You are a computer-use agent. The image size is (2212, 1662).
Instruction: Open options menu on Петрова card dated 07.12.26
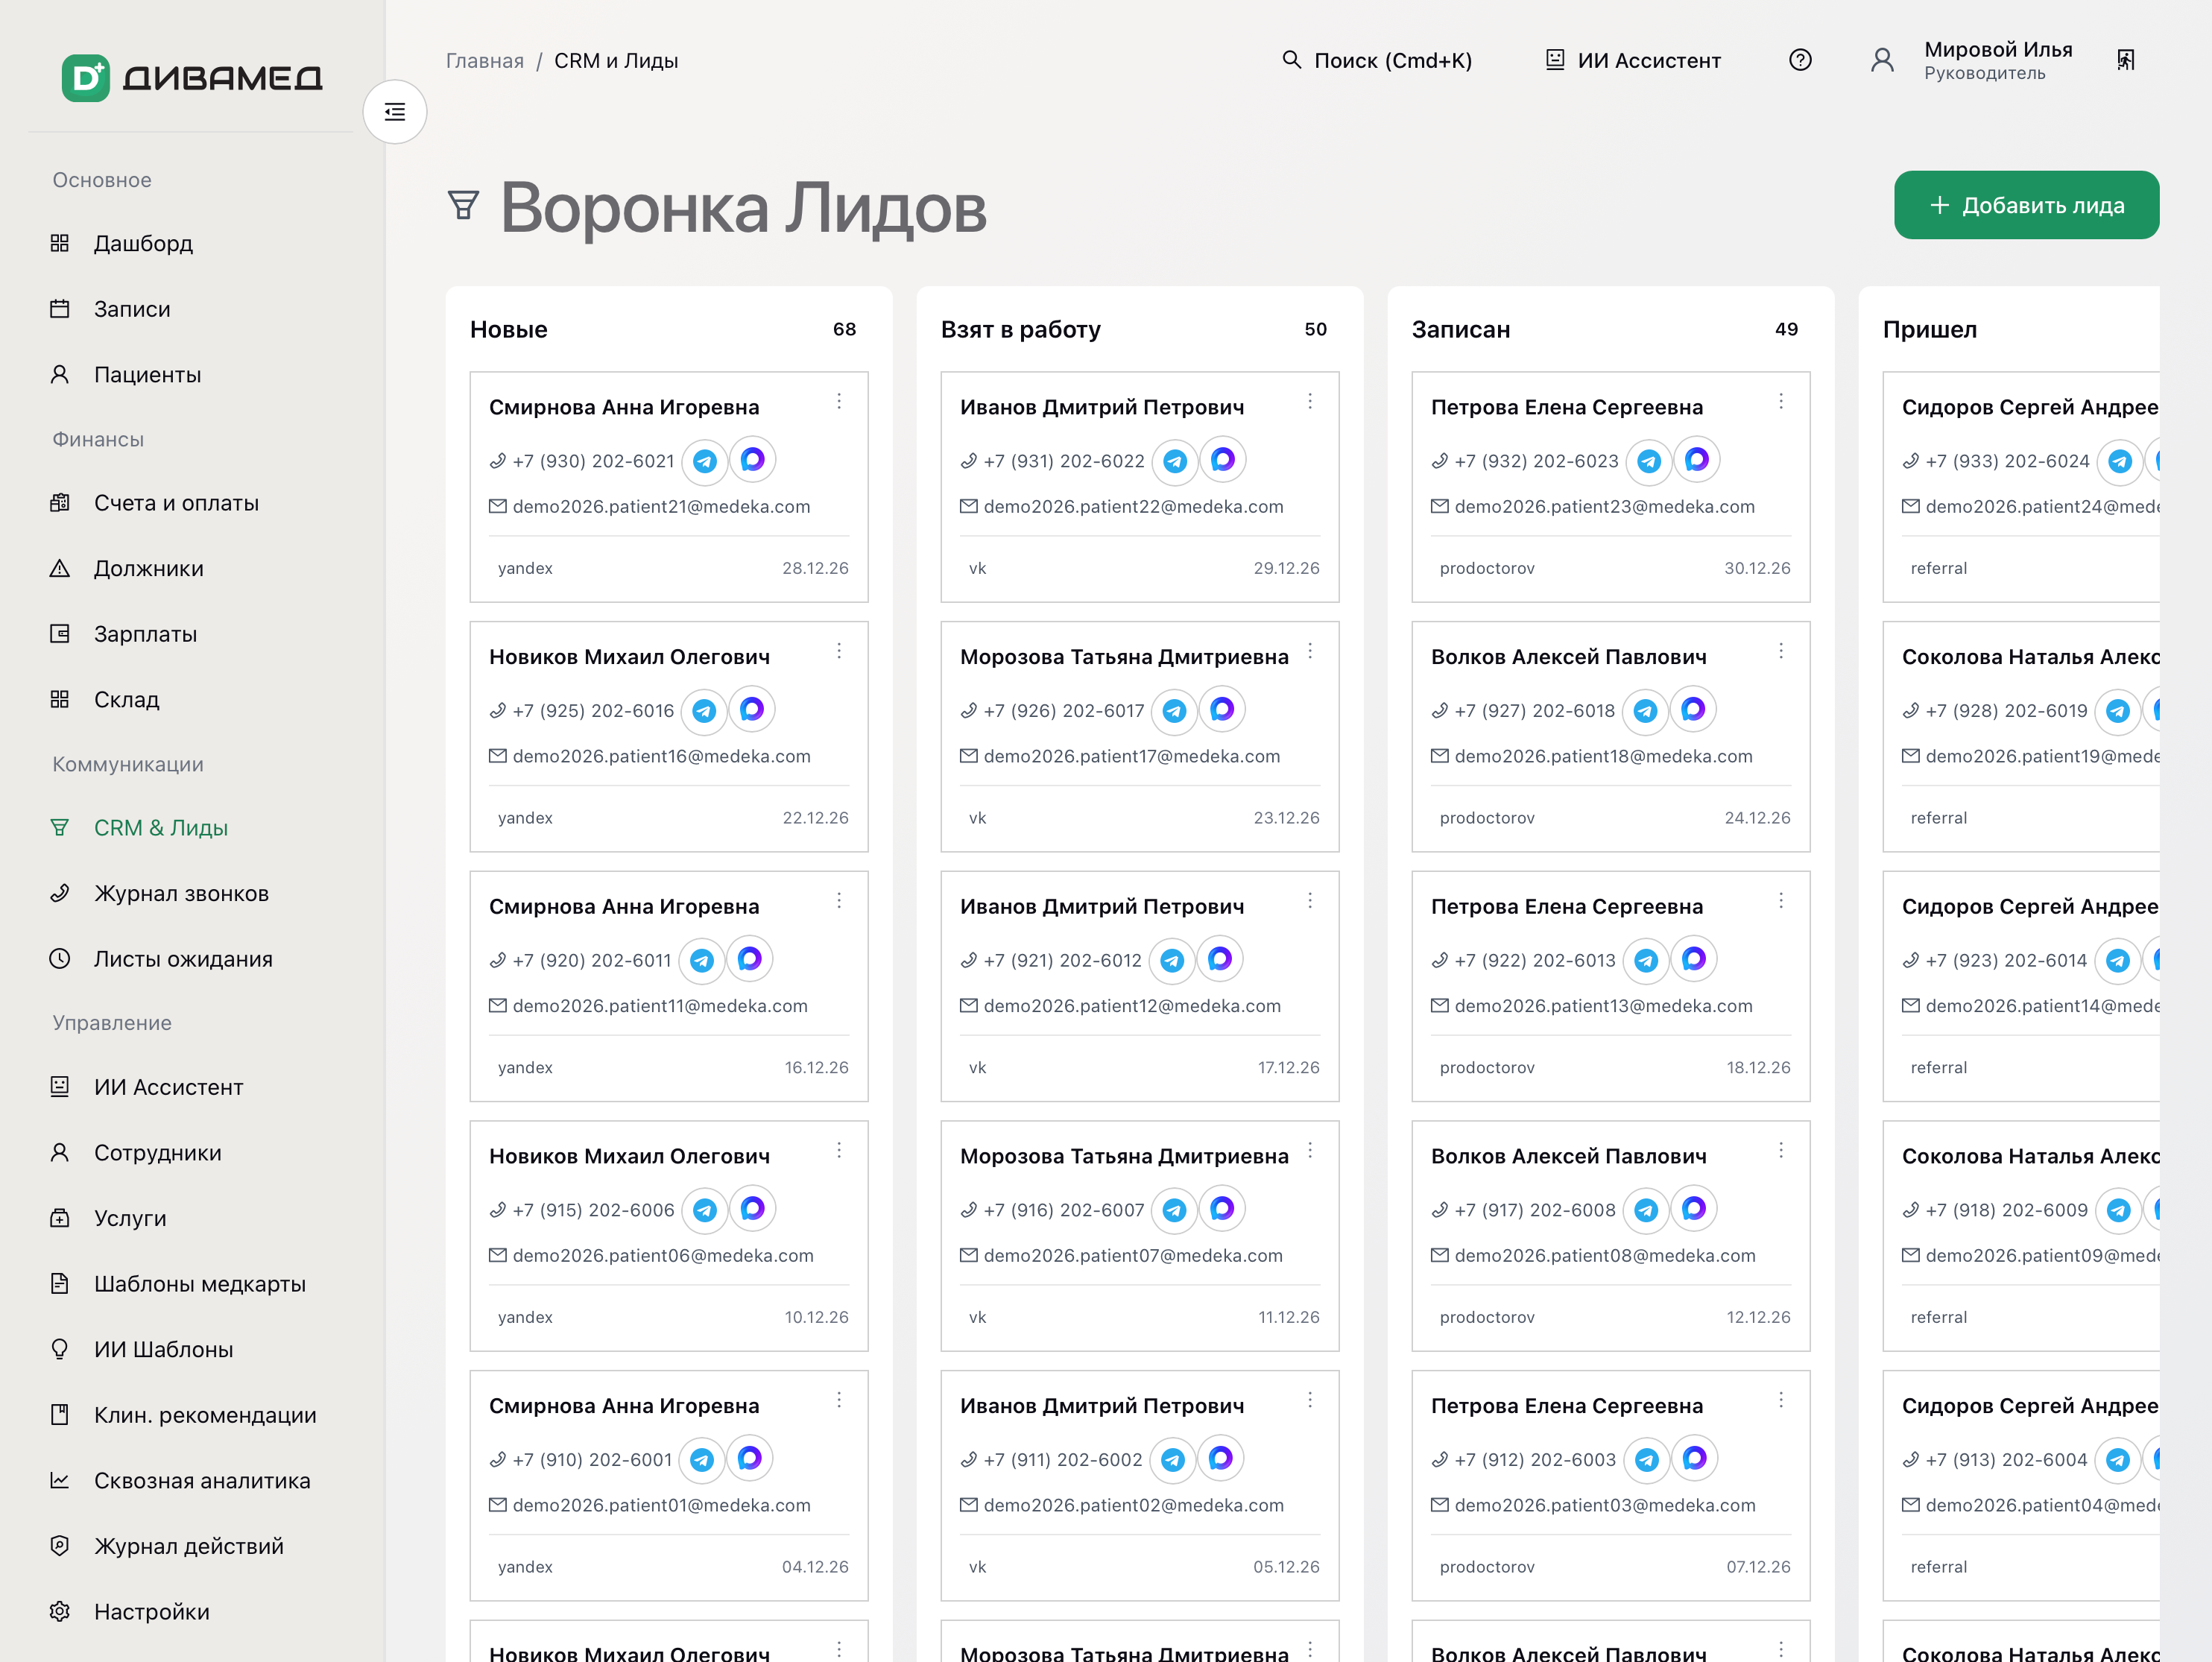[1781, 1400]
